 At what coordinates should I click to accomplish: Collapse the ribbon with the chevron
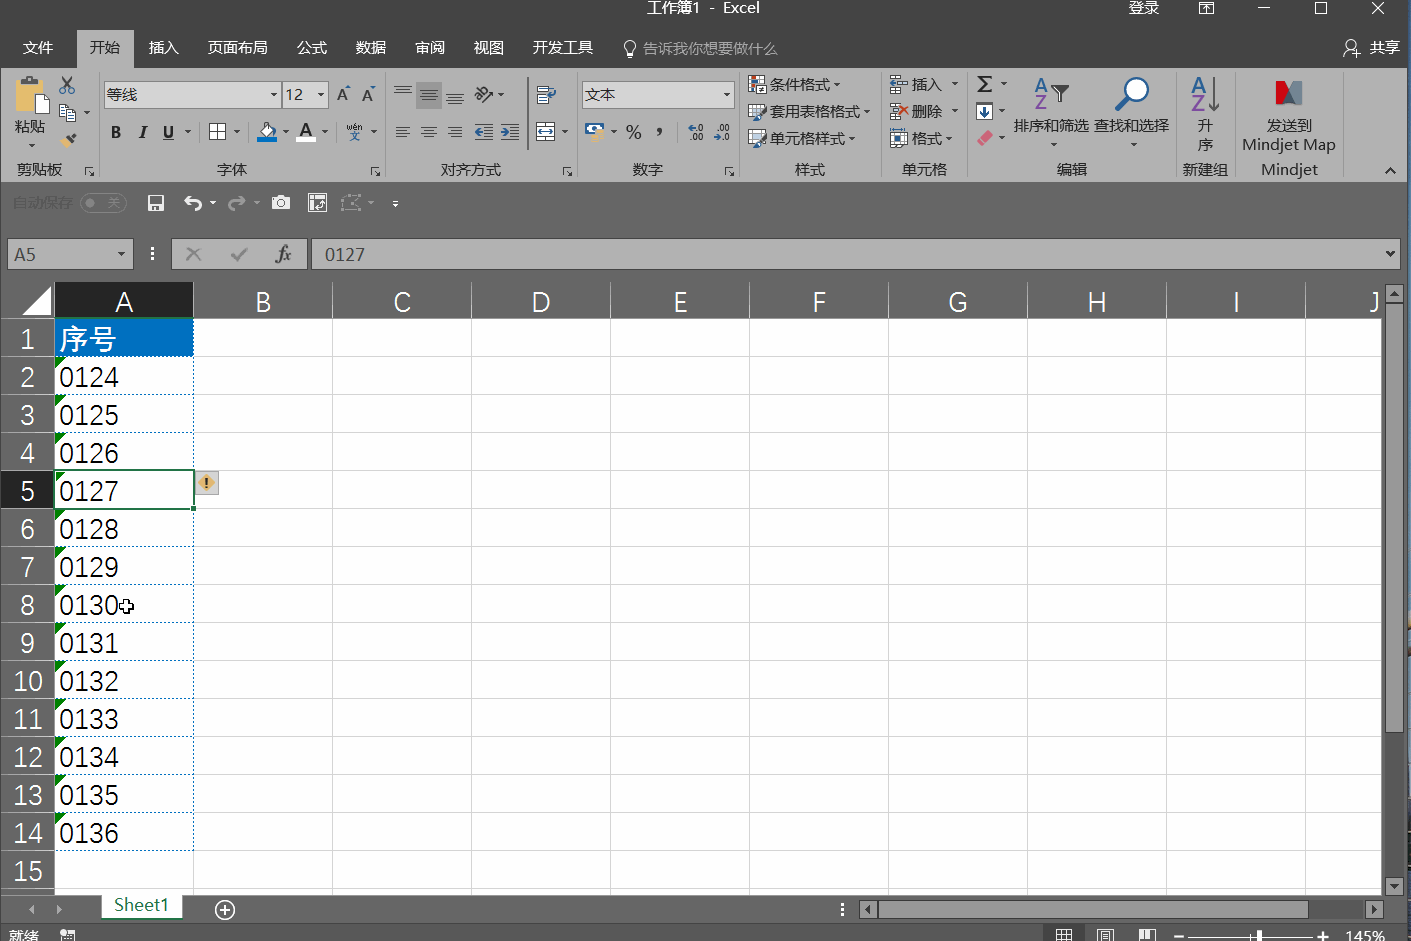[x=1390, y=171]
